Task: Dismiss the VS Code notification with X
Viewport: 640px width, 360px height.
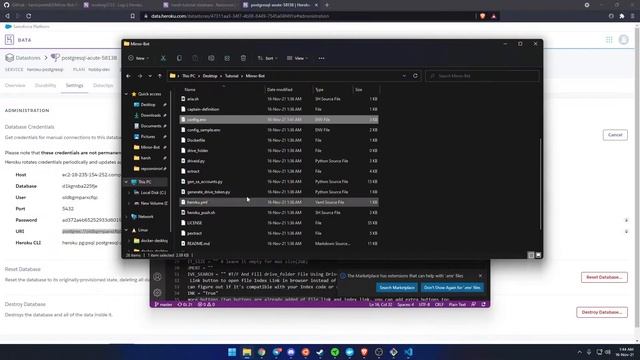Action: coord(480,276)
